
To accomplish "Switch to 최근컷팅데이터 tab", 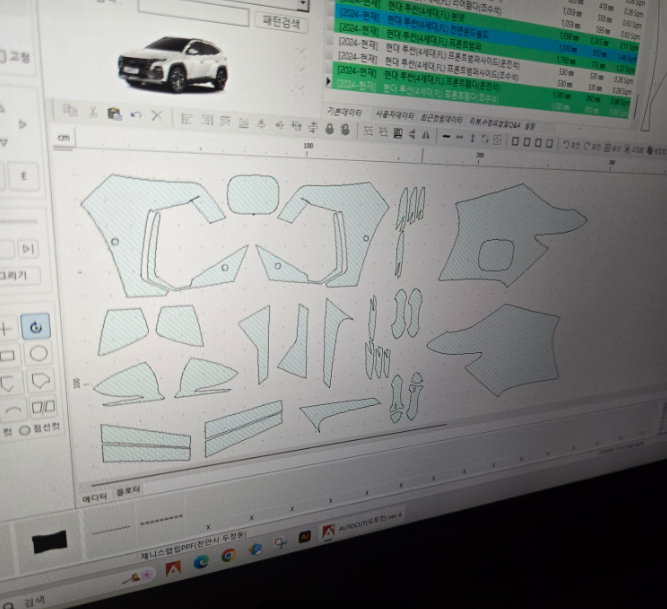I will coord(441,119).
